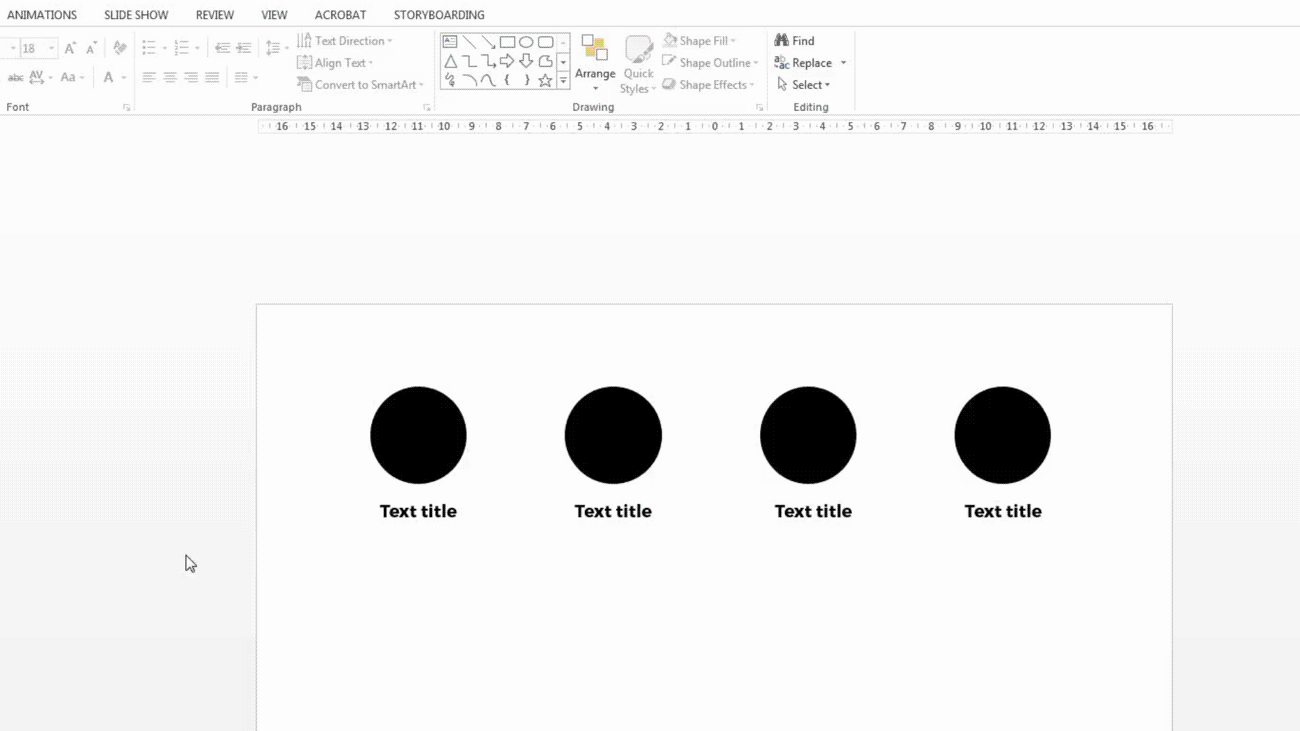Open the font size dropdown
This screenshot has width=1300, height=731.
click(x=52, y=48)
